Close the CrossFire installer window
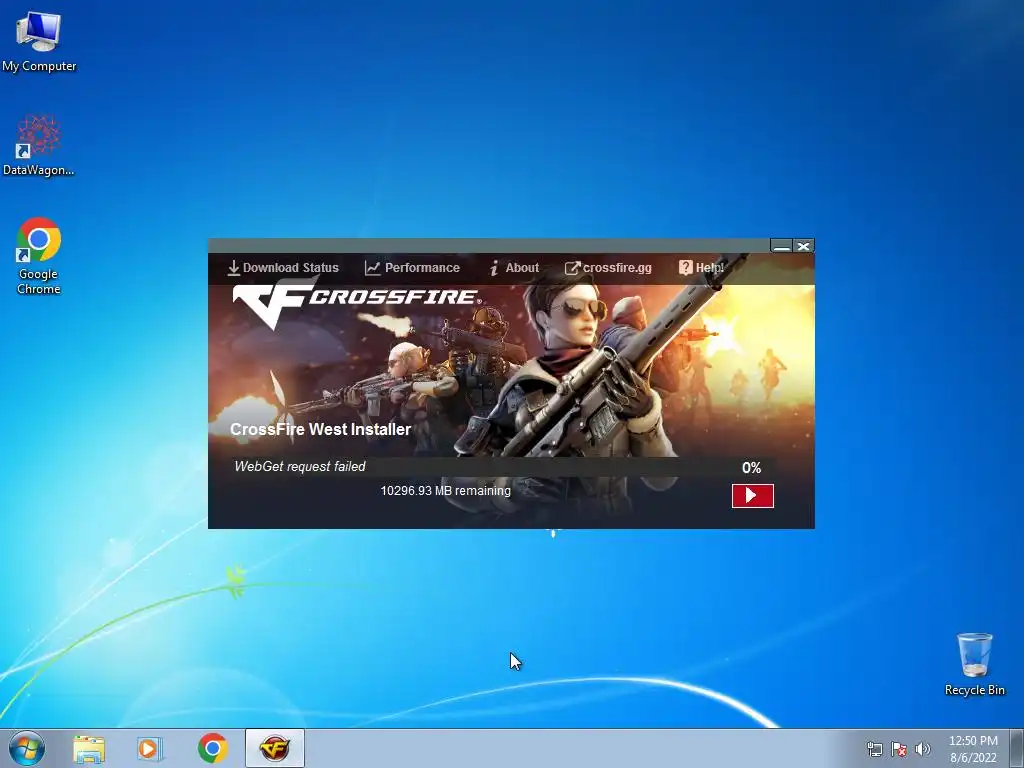1024x768 pixels. tap(803, 246)
